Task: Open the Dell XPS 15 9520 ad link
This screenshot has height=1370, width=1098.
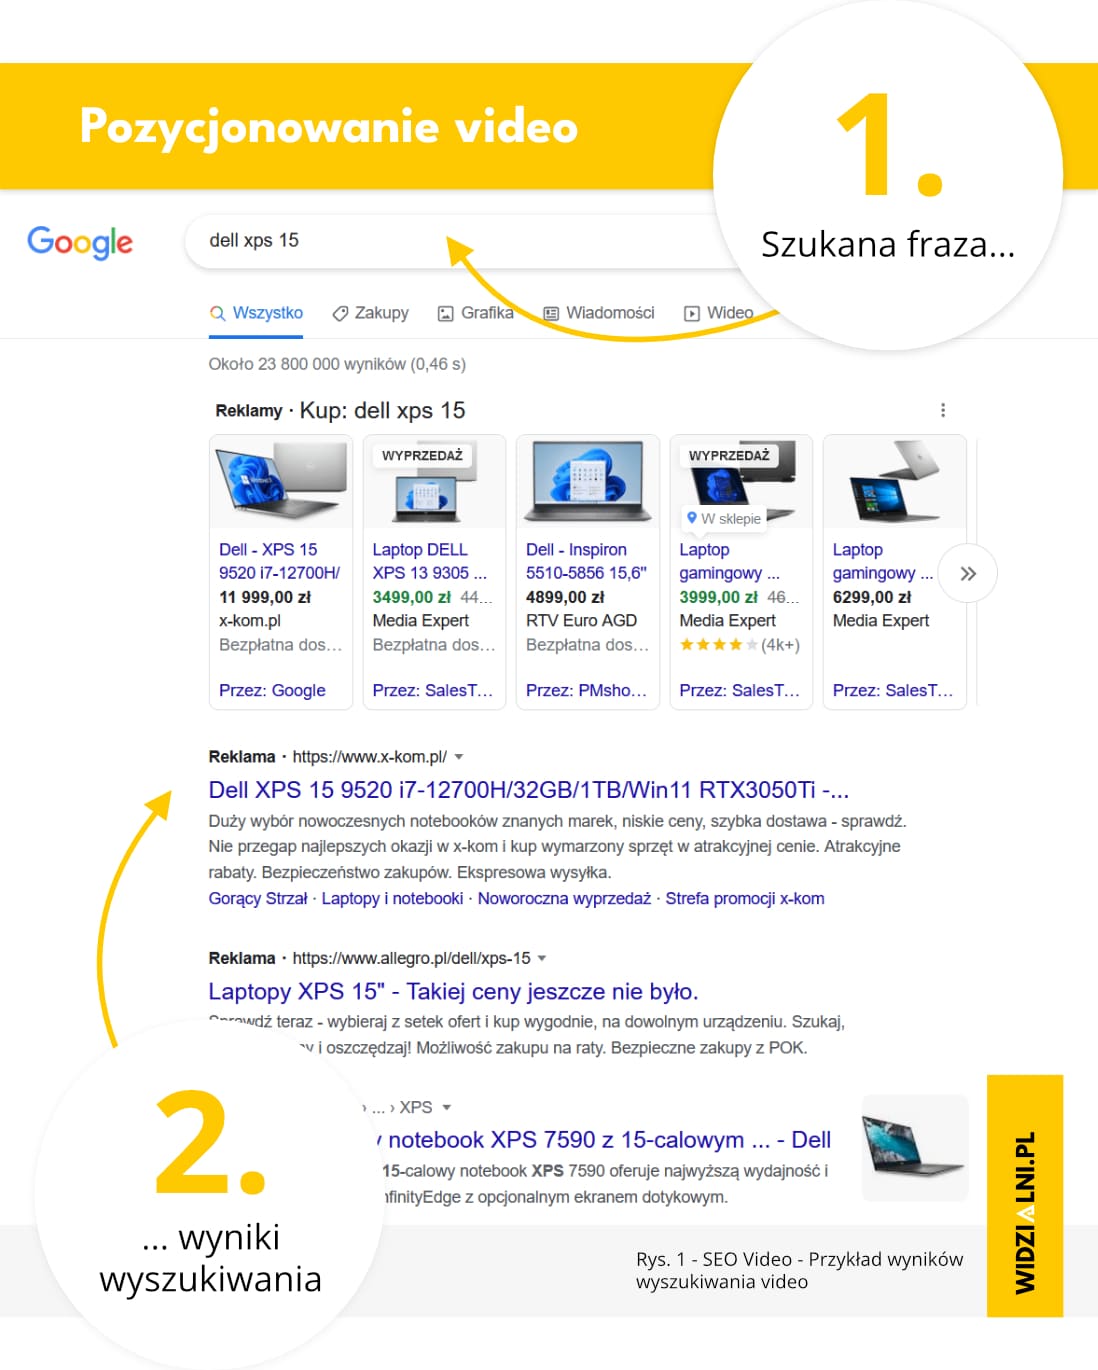Action: pos(529,790)
